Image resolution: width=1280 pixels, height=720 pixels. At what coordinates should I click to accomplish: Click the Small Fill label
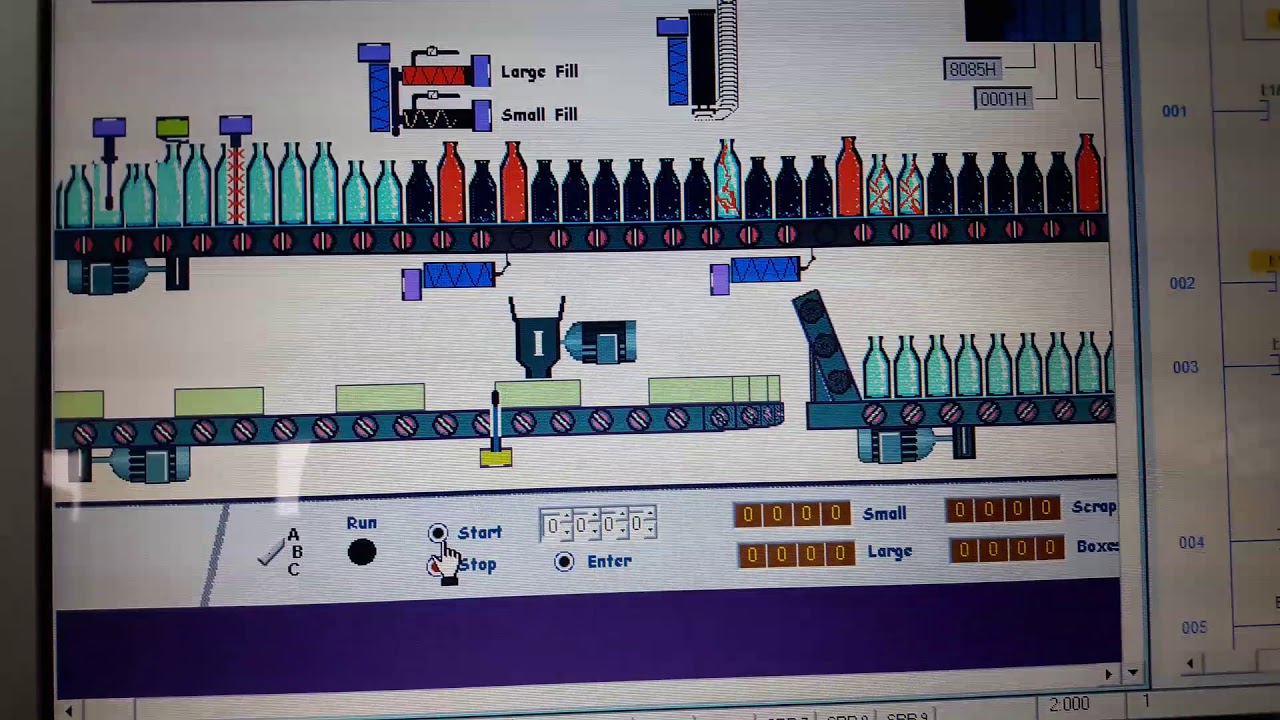pyautogui.click(x=539, y=115)
